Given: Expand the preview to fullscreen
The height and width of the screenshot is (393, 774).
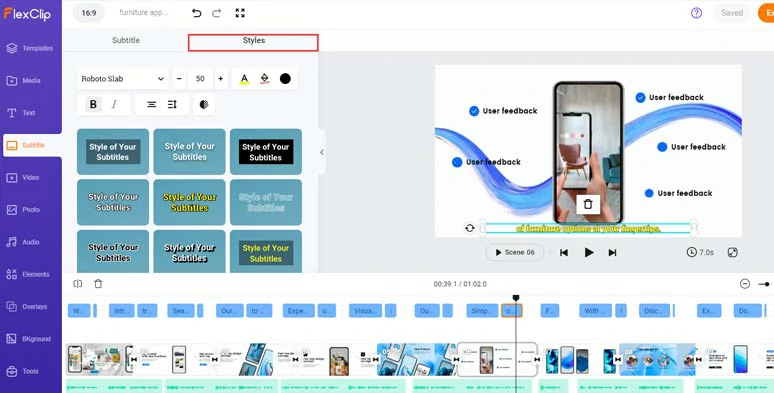Looking at the screenshot, I should (x=733, y=252).
